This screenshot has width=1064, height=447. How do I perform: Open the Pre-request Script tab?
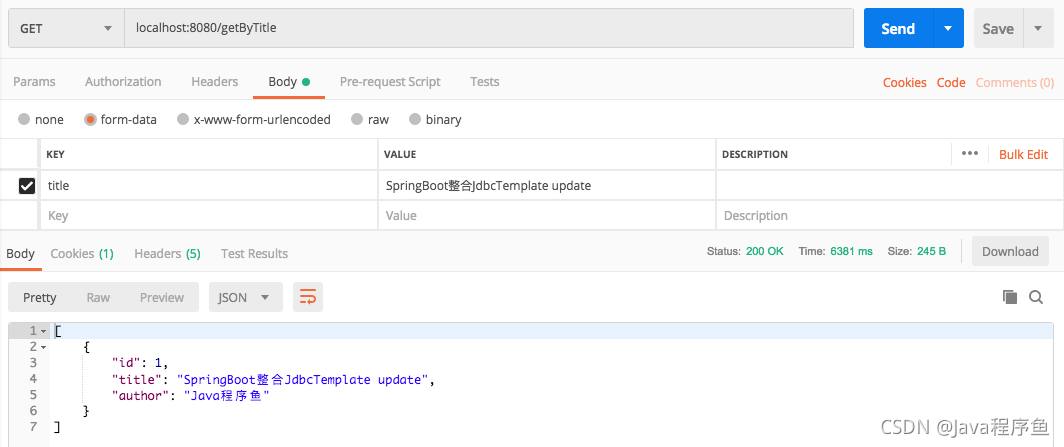(x=390, y=81)
